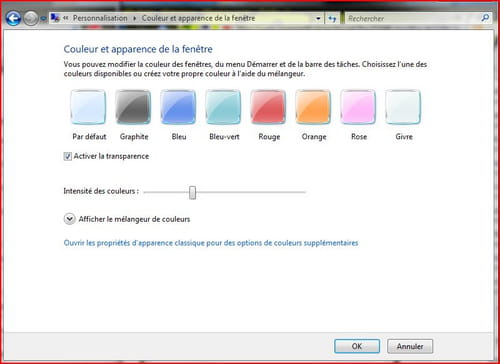Click the OK button

pyautogui.click(x=357, y=346)
